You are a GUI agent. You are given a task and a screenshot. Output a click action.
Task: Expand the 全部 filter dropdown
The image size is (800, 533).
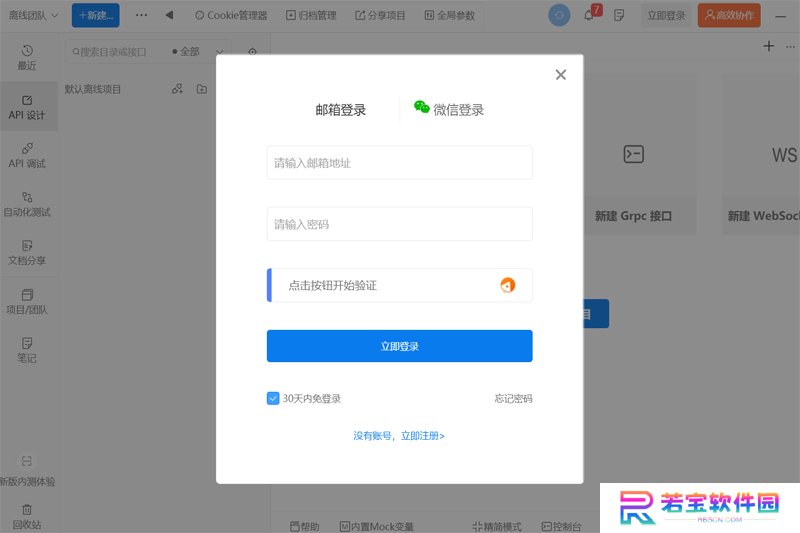197,52
